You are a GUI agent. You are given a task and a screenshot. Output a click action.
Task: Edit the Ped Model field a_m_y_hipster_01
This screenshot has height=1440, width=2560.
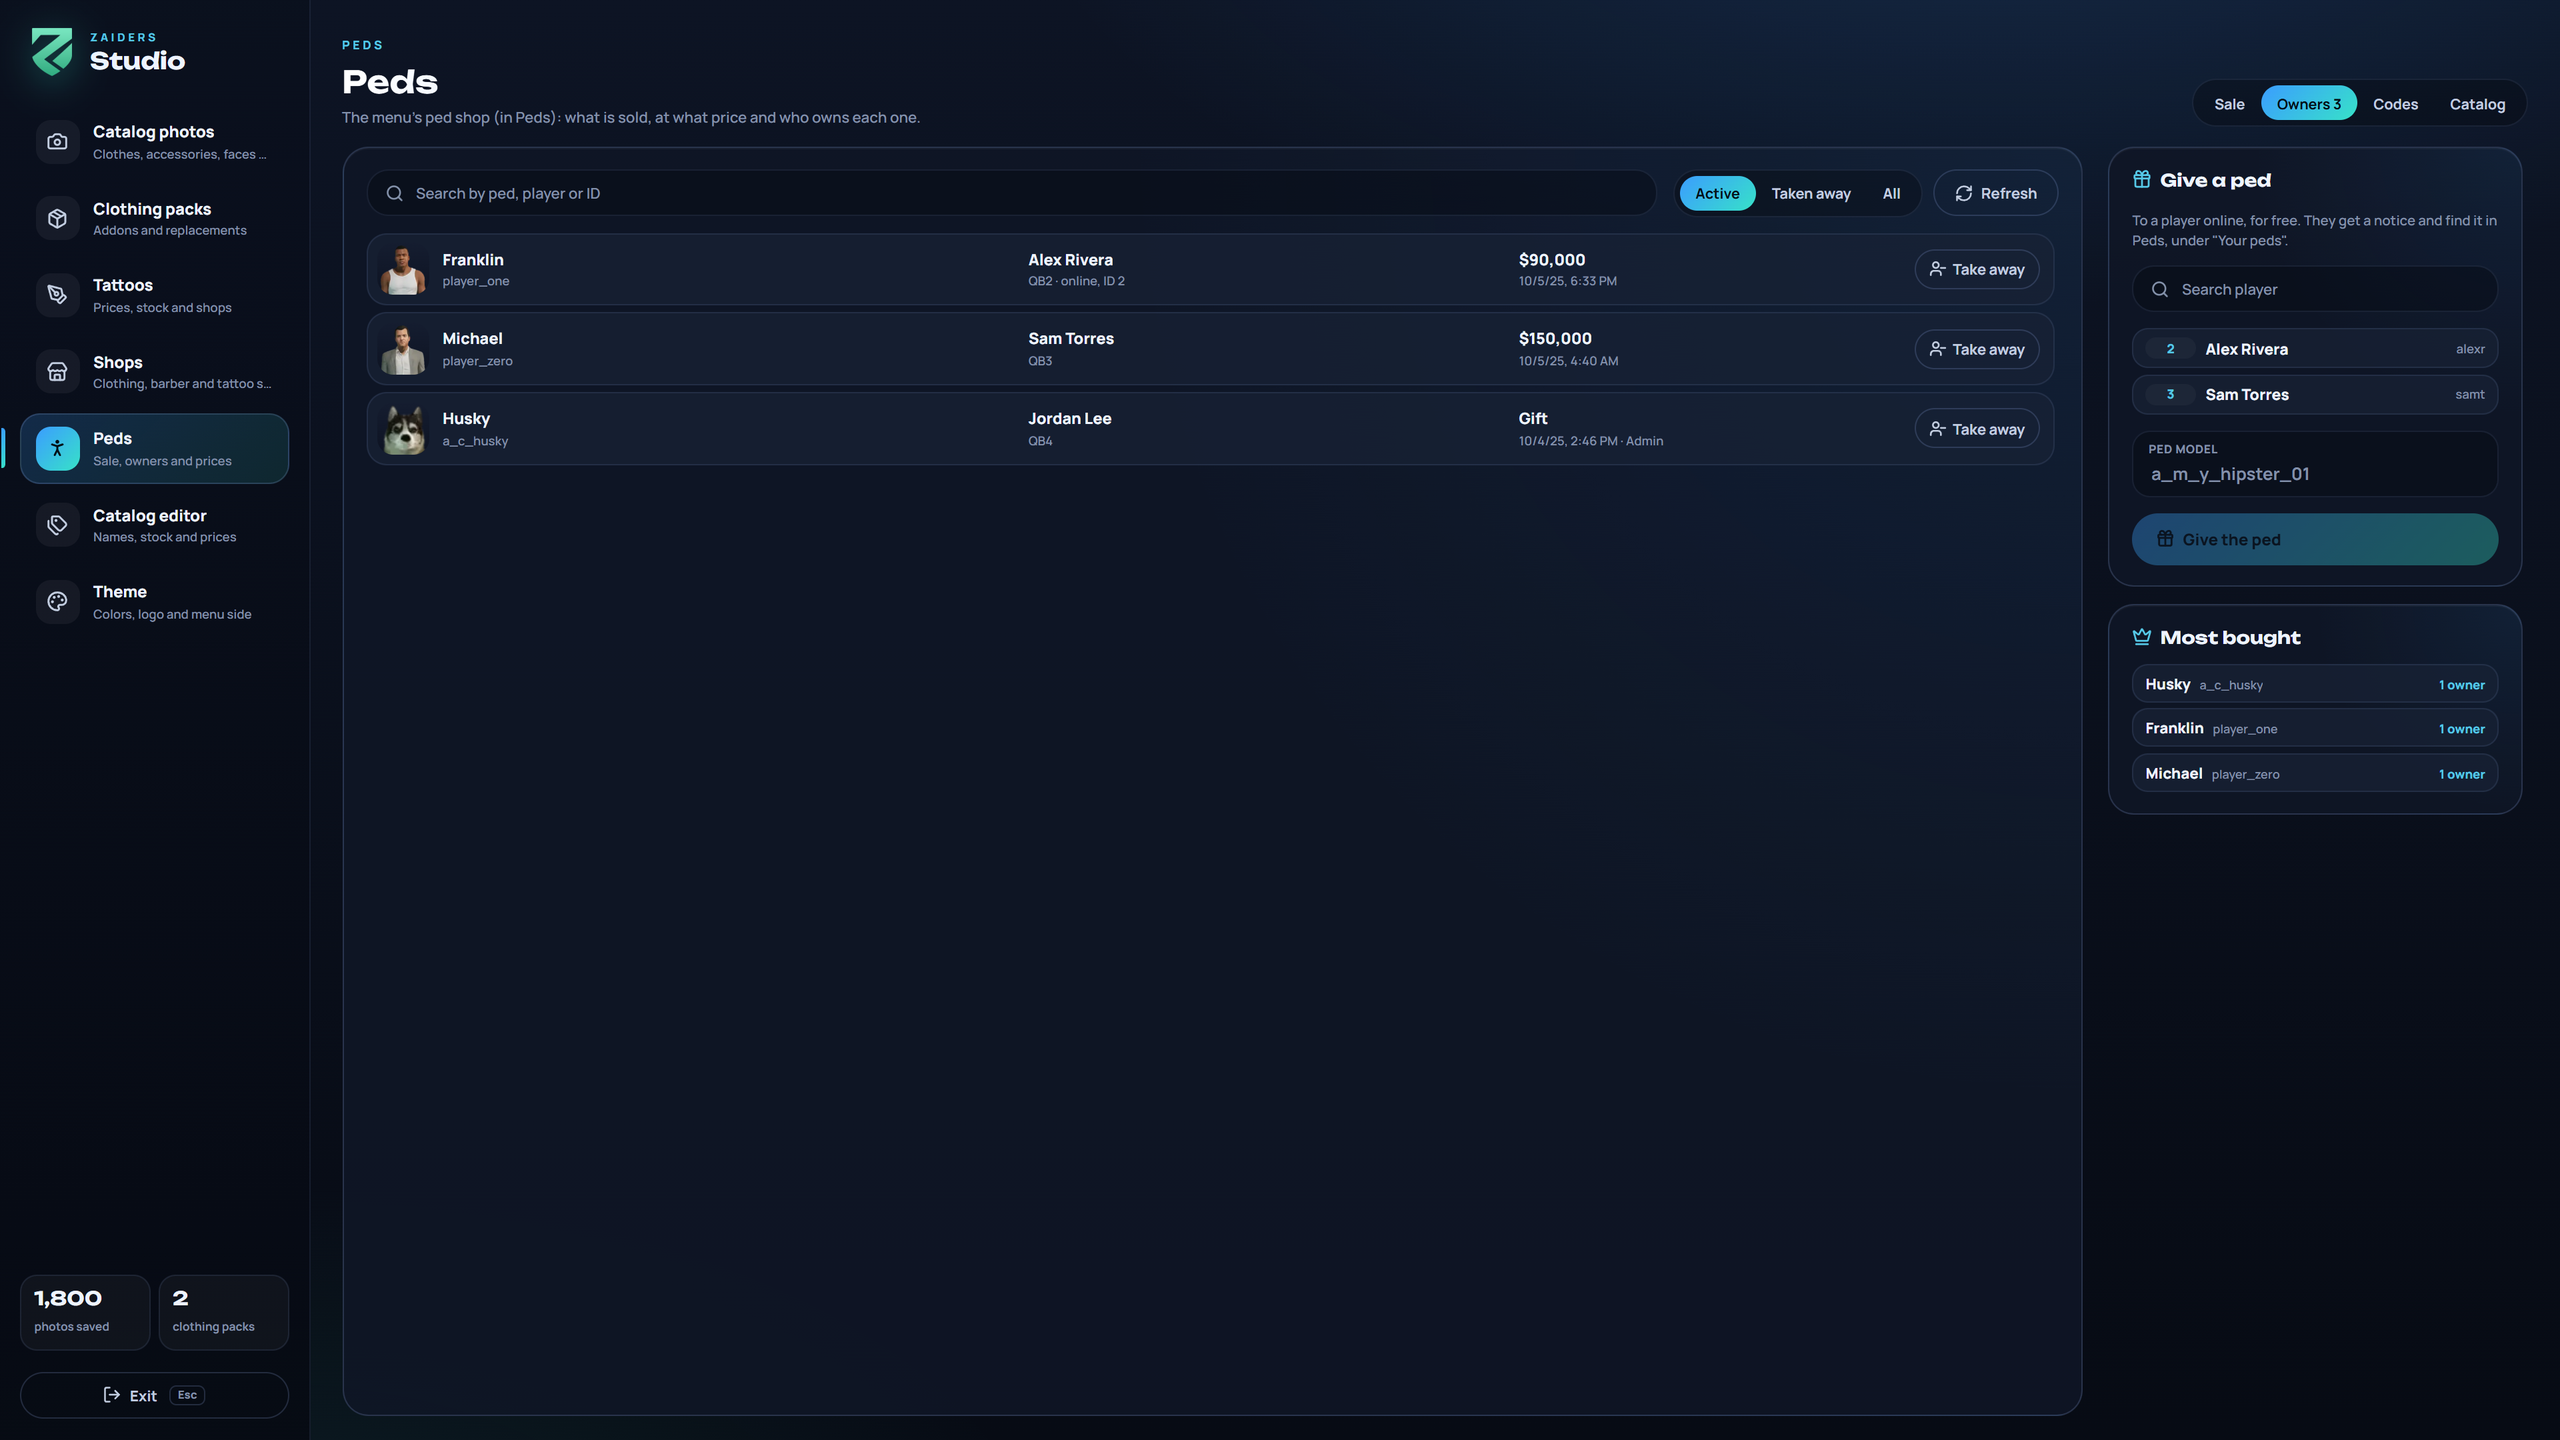tap(2314, 464)
